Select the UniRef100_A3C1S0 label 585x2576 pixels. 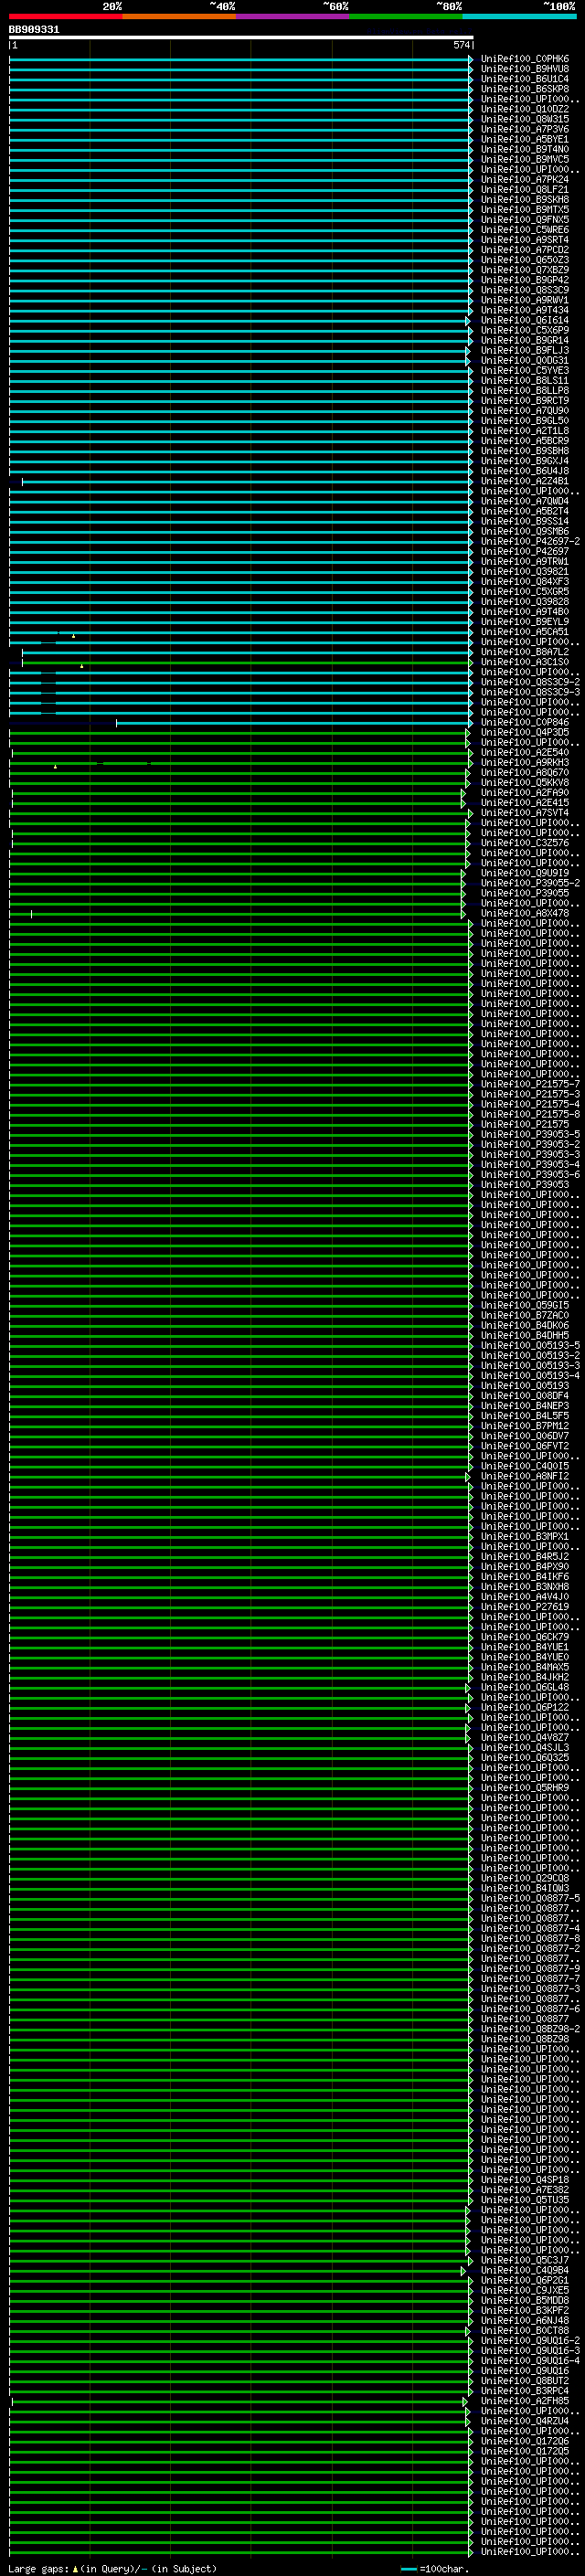tap(525, 662)
